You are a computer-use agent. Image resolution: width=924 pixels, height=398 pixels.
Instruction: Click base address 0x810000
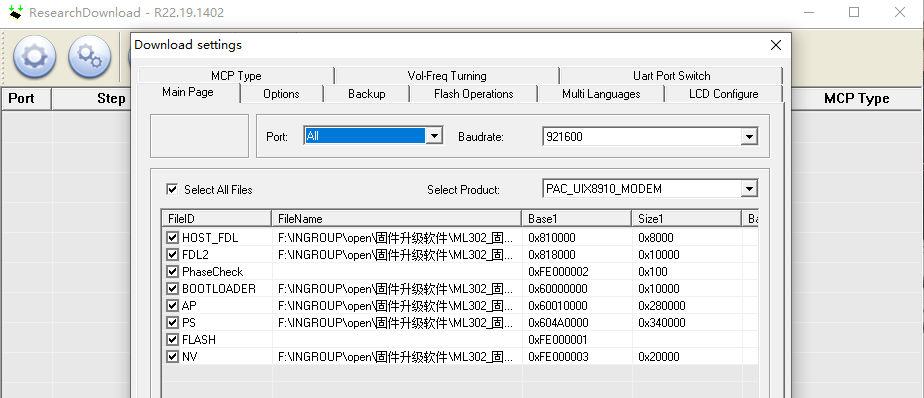click(x=552, y=238)
